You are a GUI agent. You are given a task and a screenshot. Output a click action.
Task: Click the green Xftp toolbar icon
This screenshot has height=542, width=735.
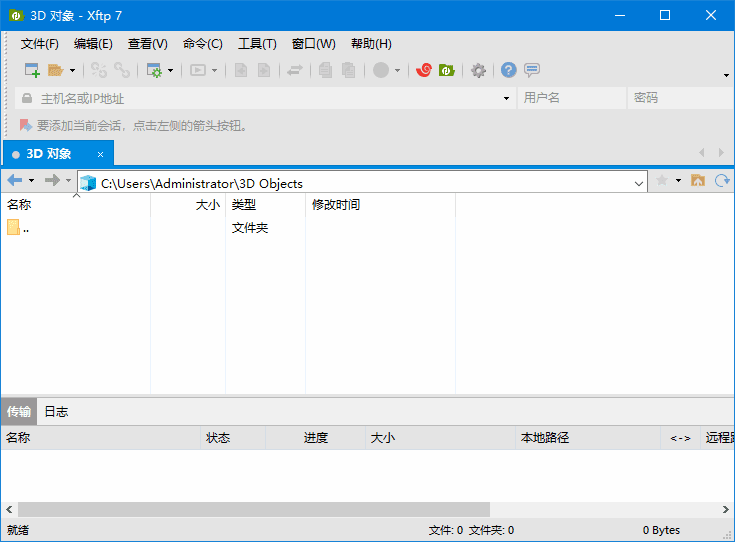tap(447, 70)
